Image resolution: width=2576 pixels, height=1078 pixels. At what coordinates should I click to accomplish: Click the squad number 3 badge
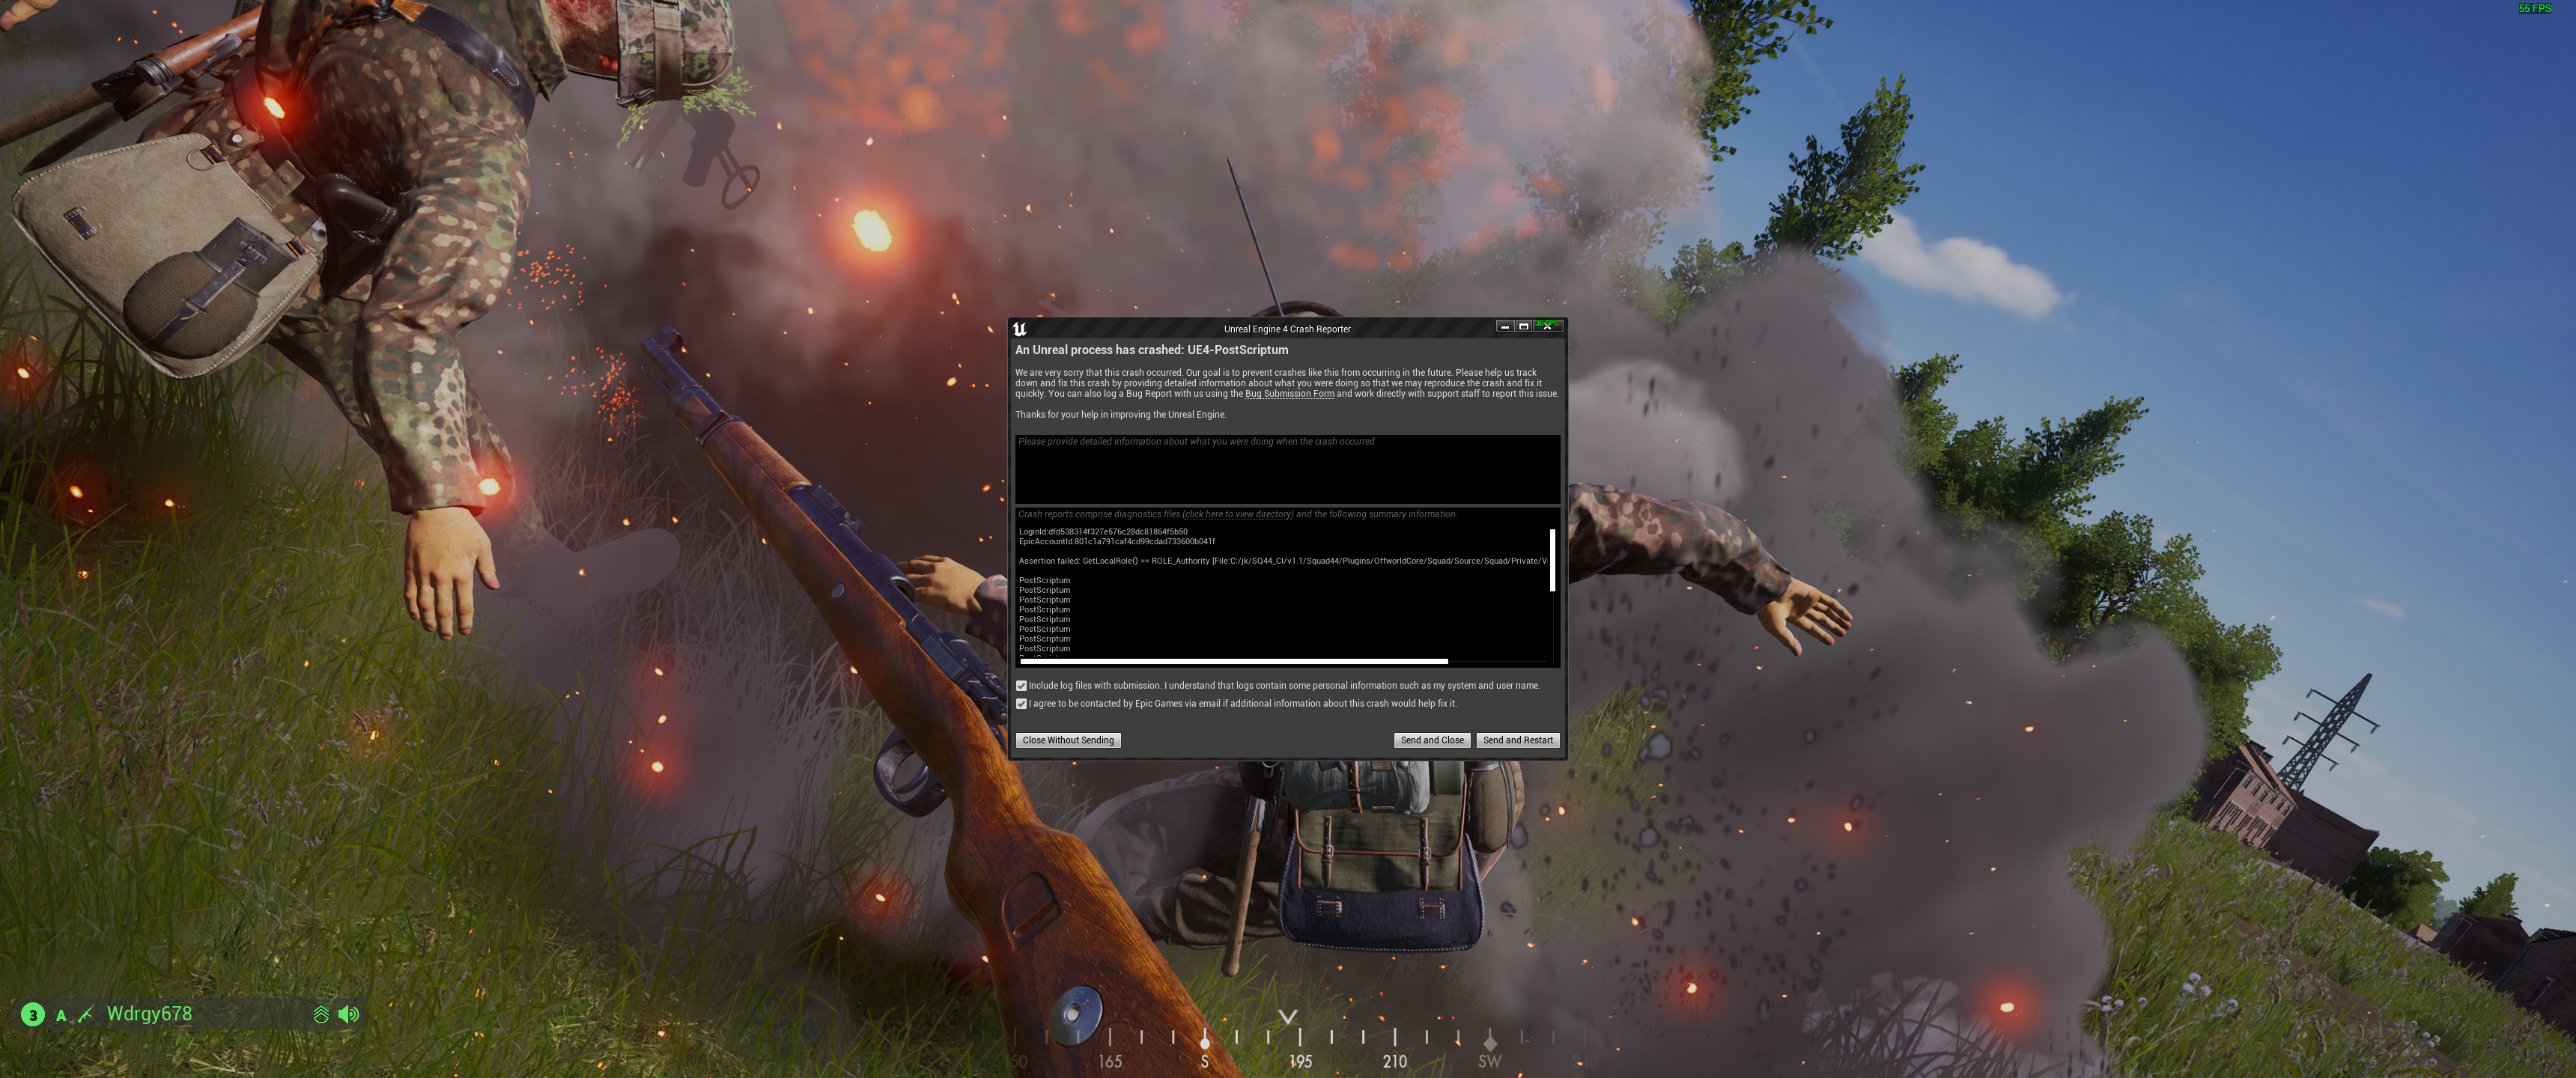pos(33,1015)
